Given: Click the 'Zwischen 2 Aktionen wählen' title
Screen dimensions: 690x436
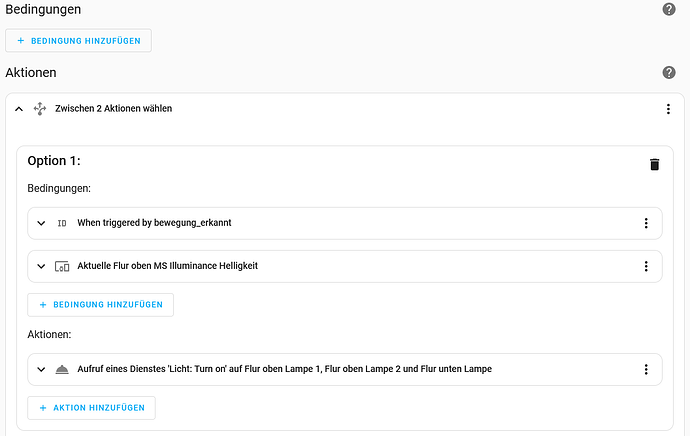Looking at the screenshot, I should click(114, 108).
